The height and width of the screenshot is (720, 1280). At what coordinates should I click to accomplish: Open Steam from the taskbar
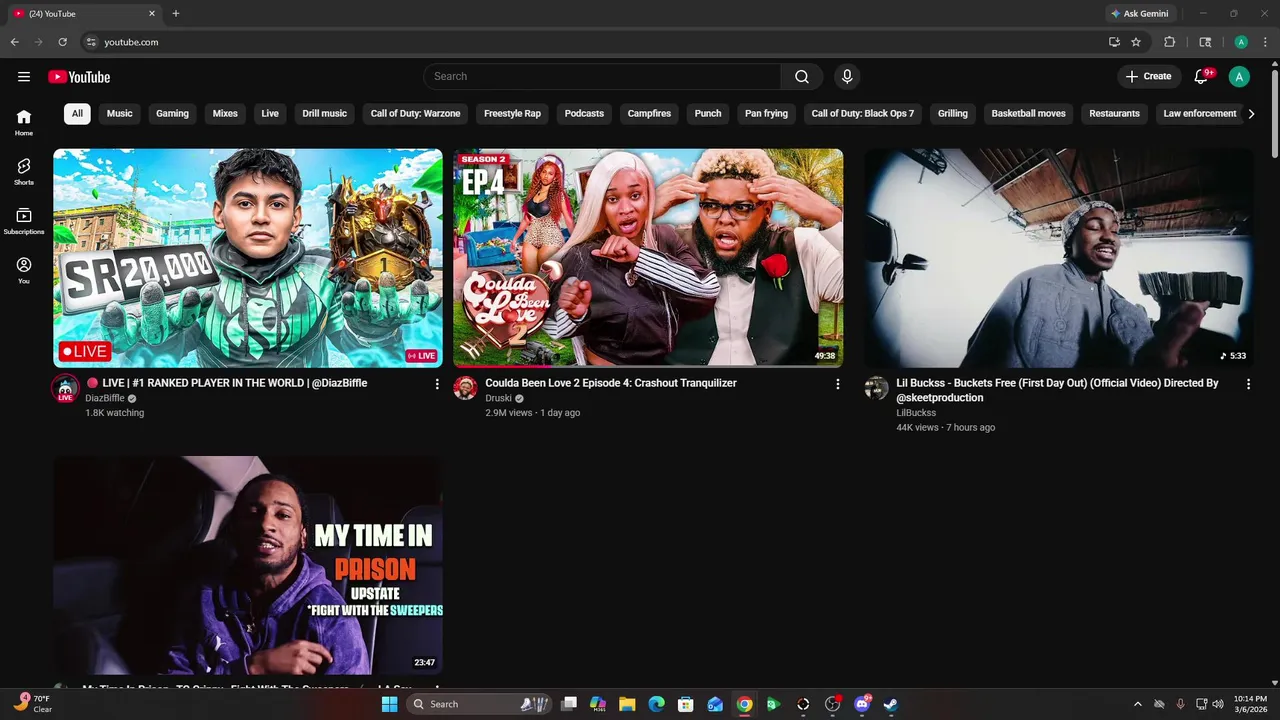coord(891,704)
